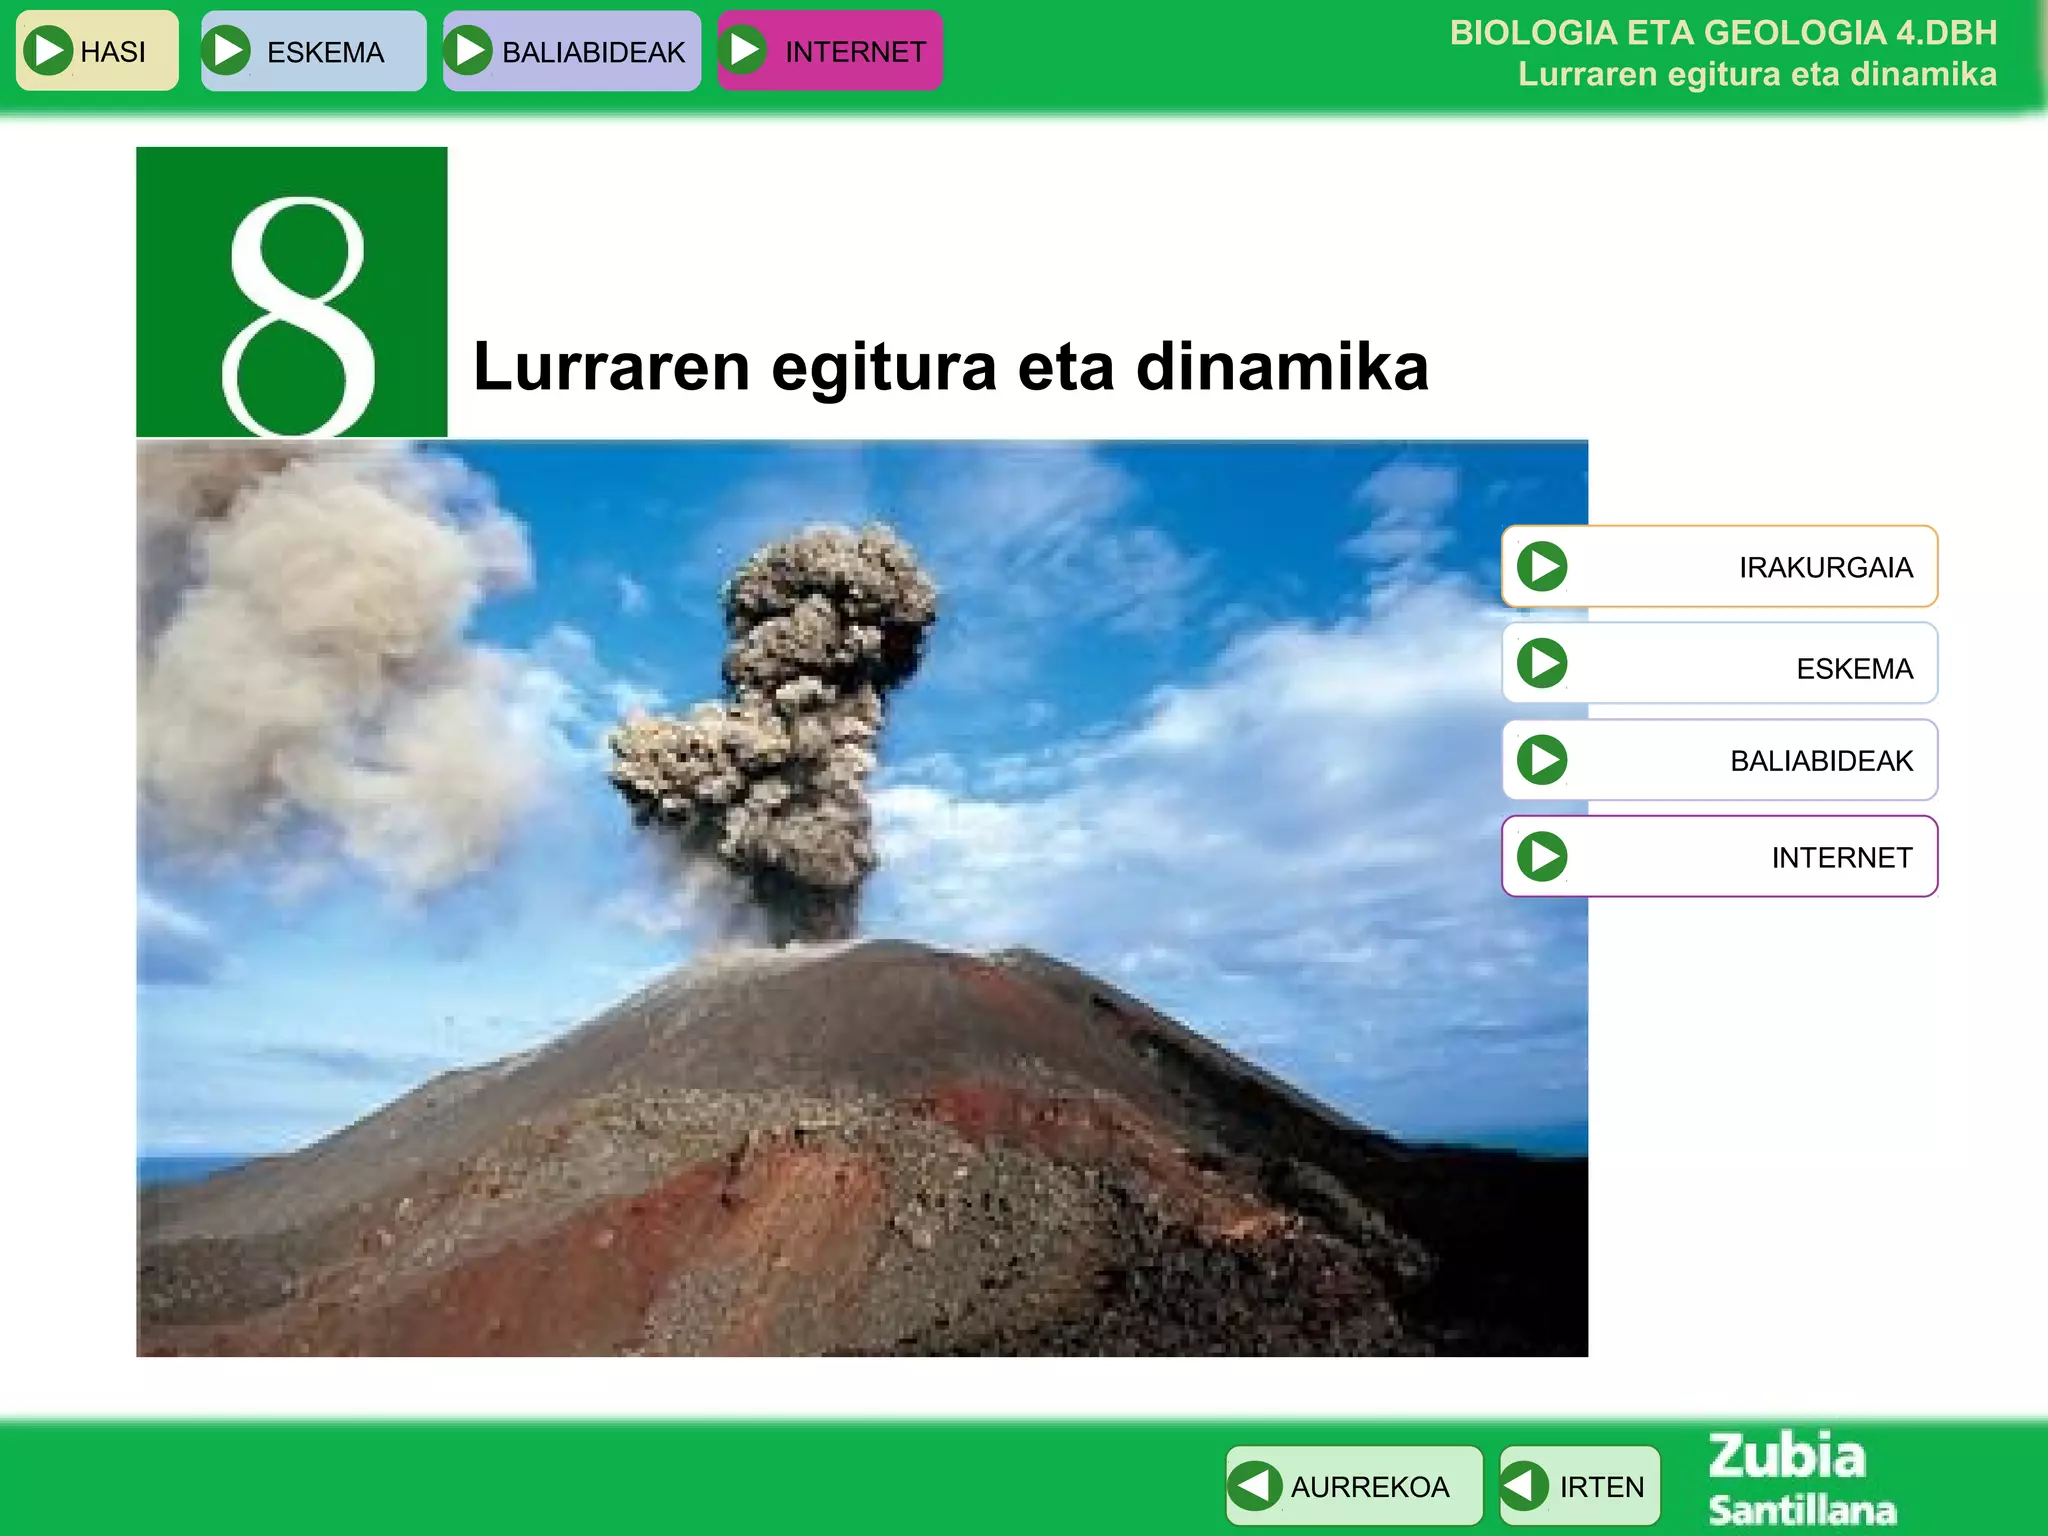
Task: Click the green number 8 unit square
Action: [x=291, y=292]
